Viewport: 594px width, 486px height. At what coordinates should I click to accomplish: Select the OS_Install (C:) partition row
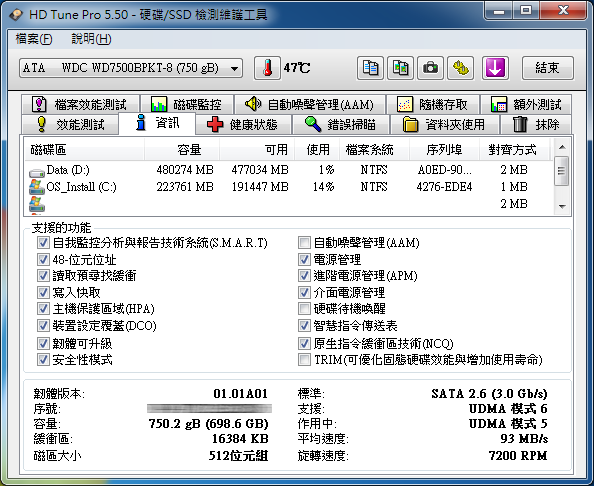(288, 187)
